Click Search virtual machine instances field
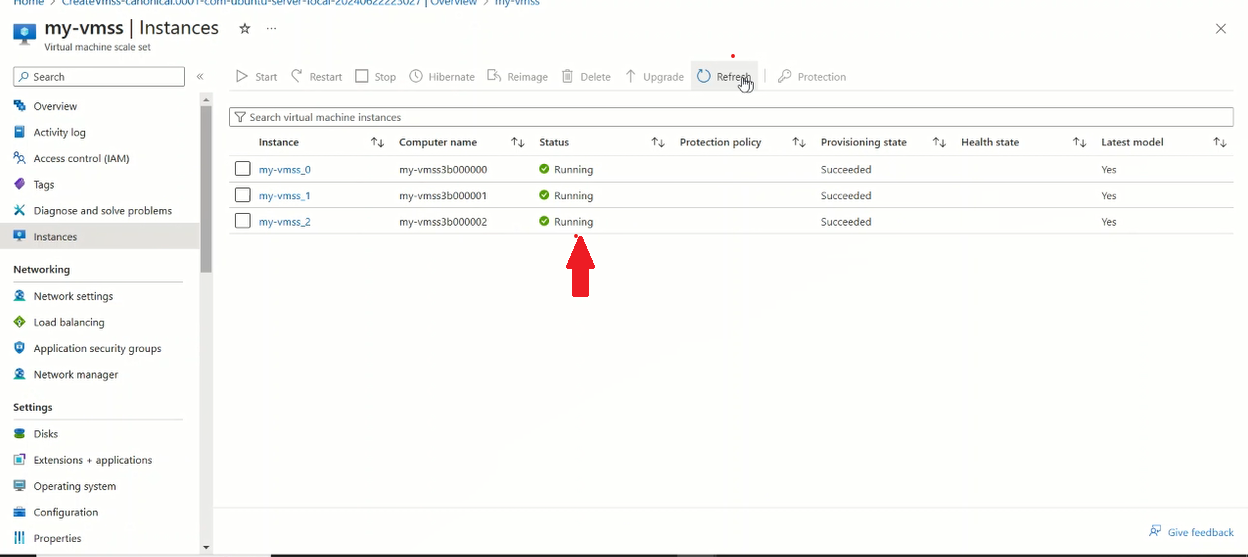Screen dimensions: 1248x557 pos(731,117)
